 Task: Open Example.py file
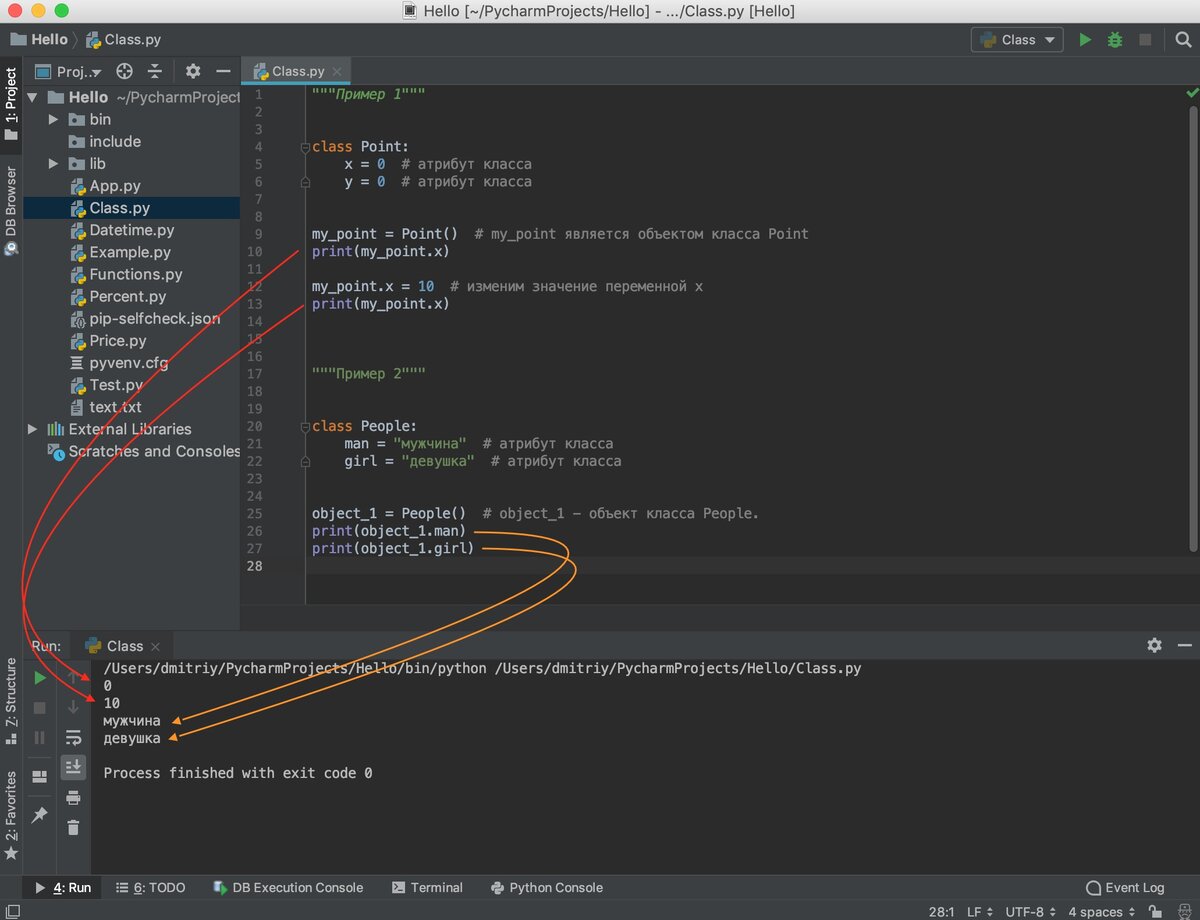(x=130, y=251)
